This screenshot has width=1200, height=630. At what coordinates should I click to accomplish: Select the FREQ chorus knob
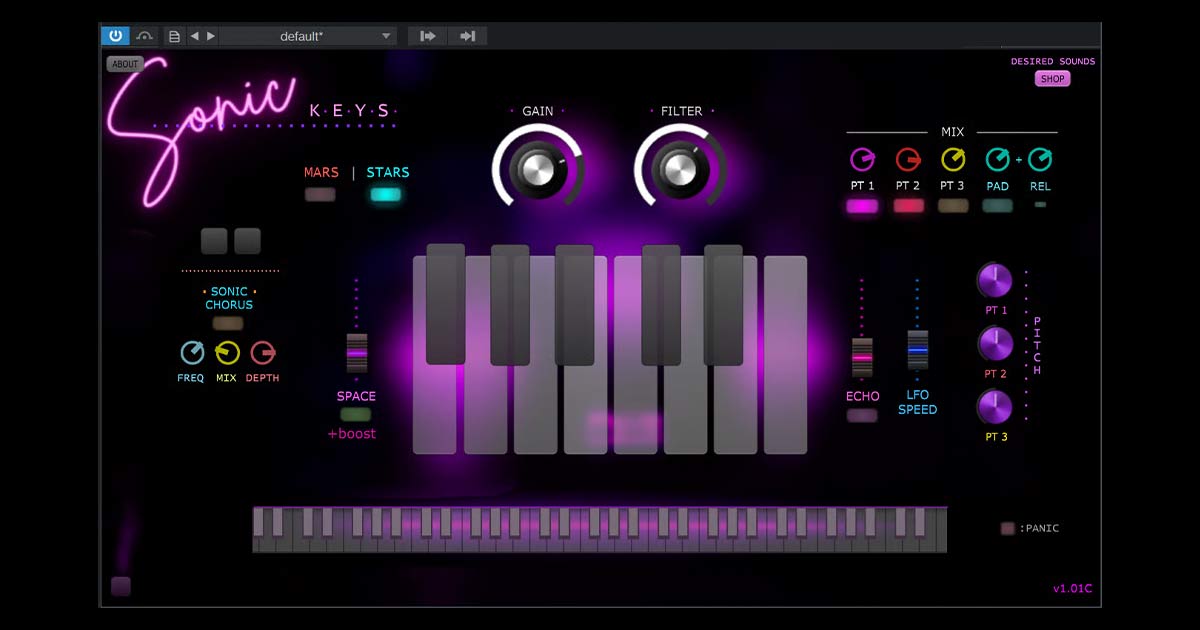click(x=190, y=354)
